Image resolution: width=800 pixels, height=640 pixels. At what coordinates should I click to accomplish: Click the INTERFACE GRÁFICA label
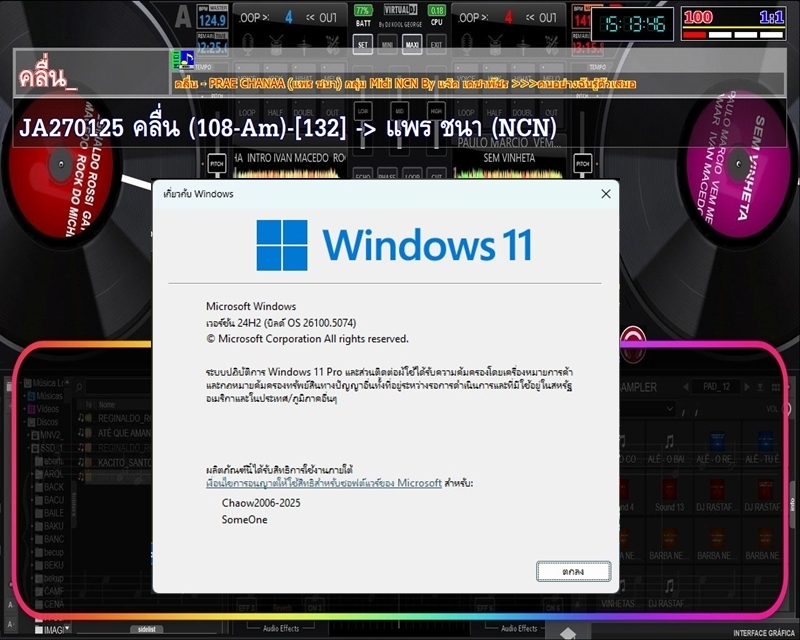tap(764, 633)
